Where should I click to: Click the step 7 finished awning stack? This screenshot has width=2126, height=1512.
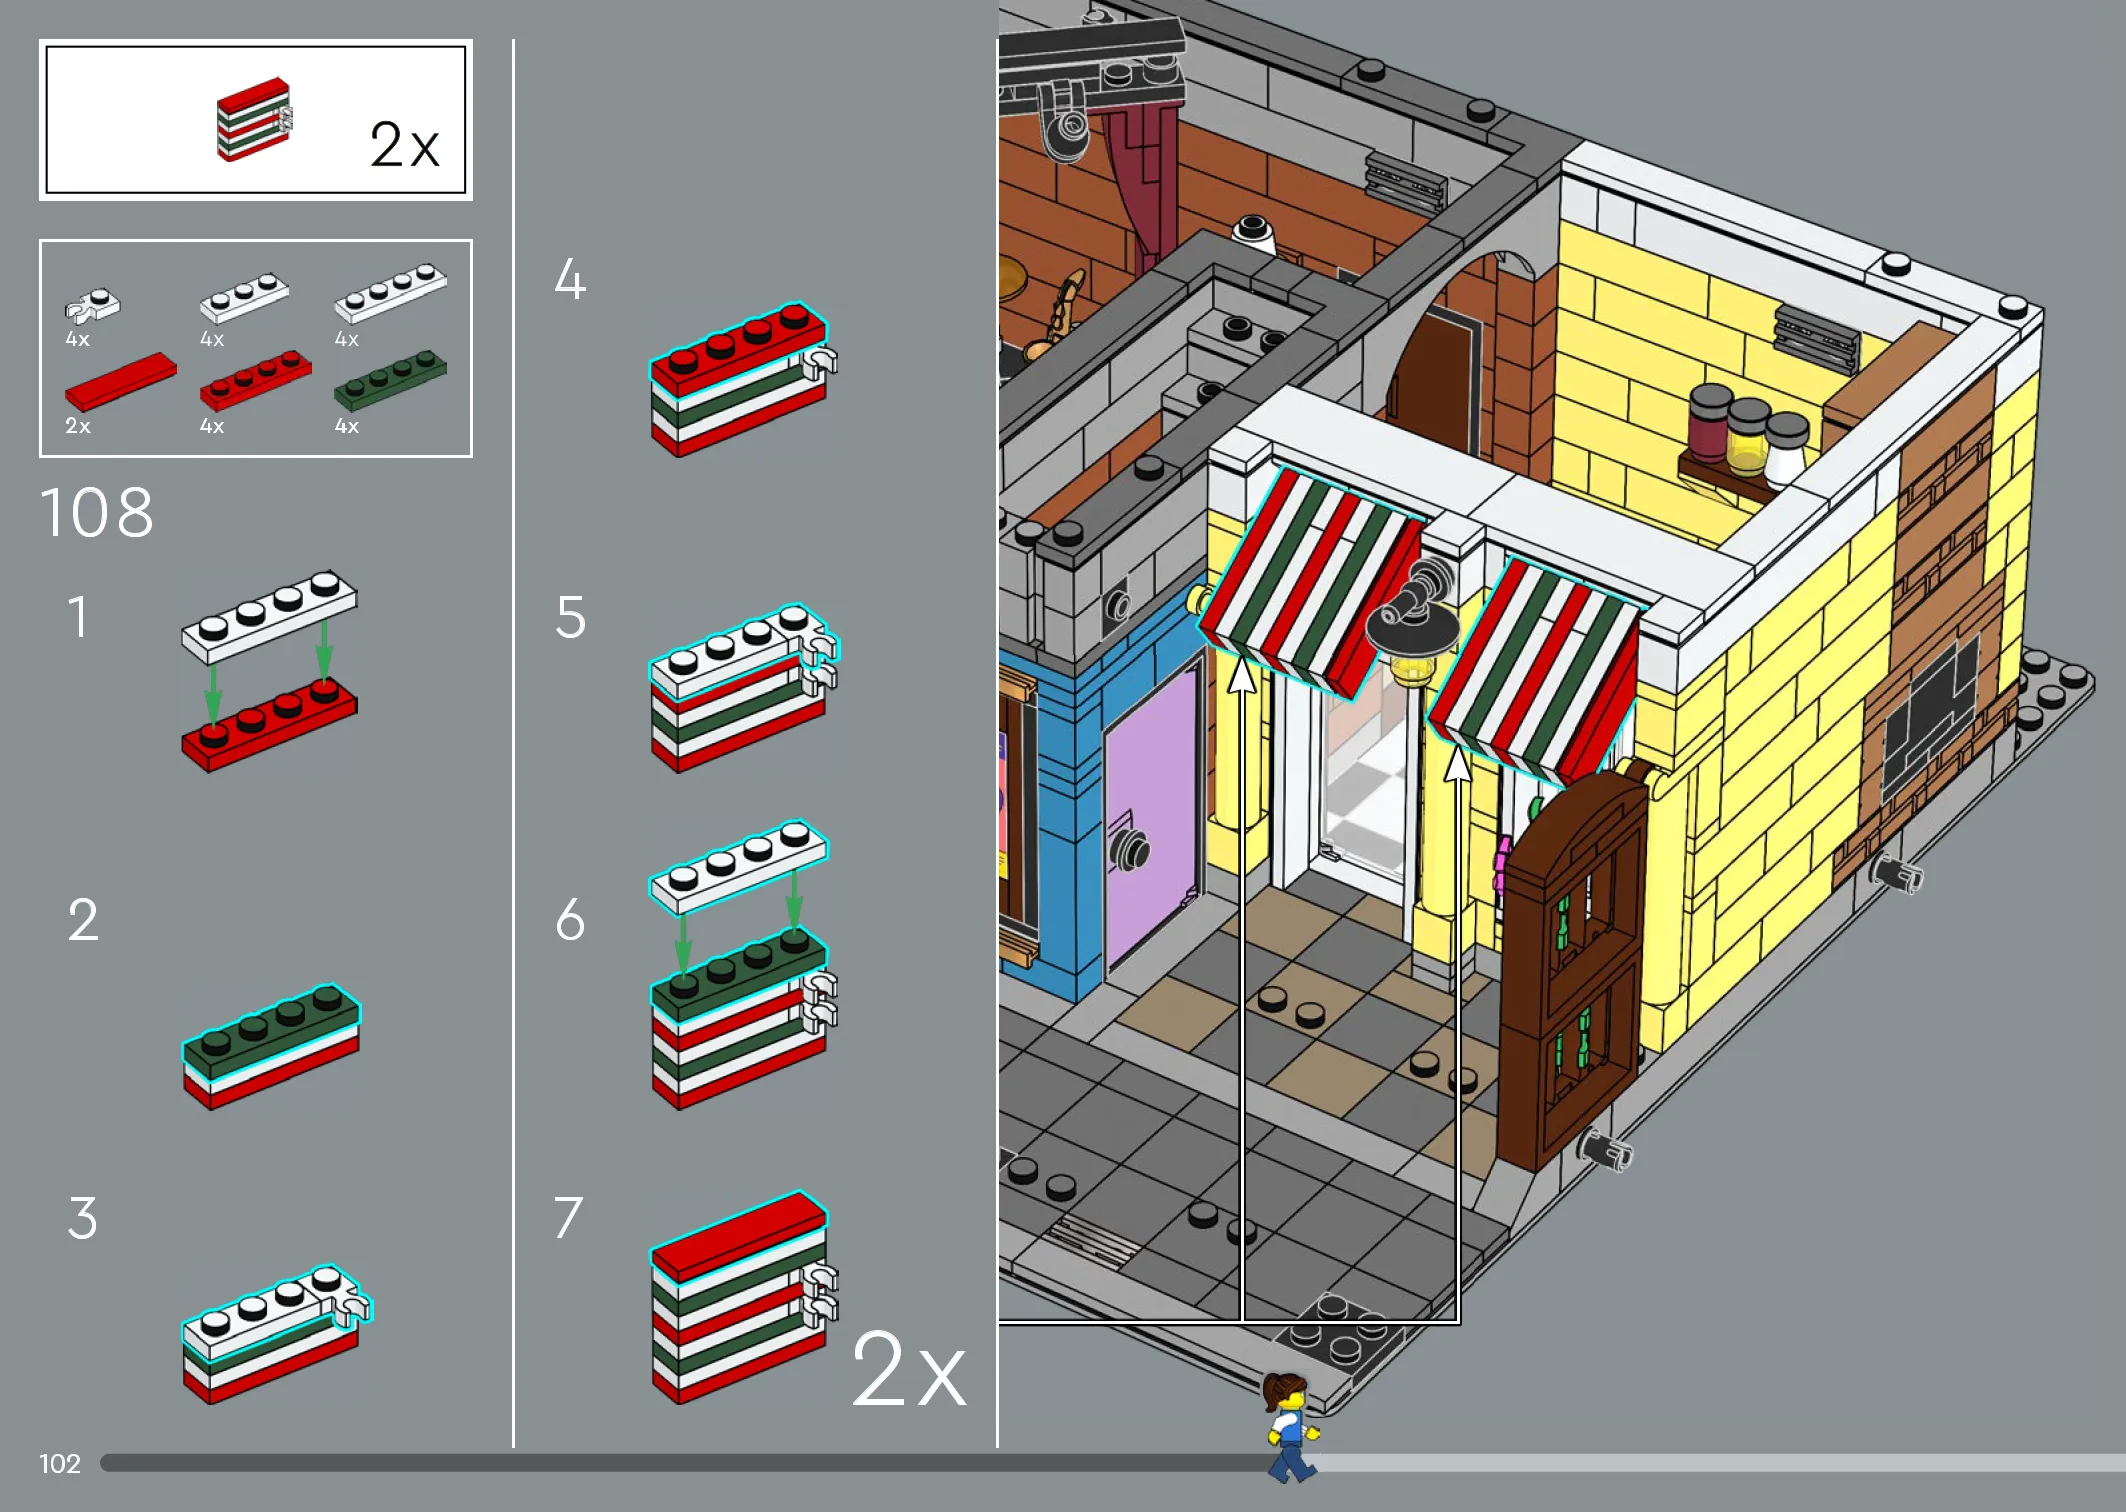click(743, 1297)
